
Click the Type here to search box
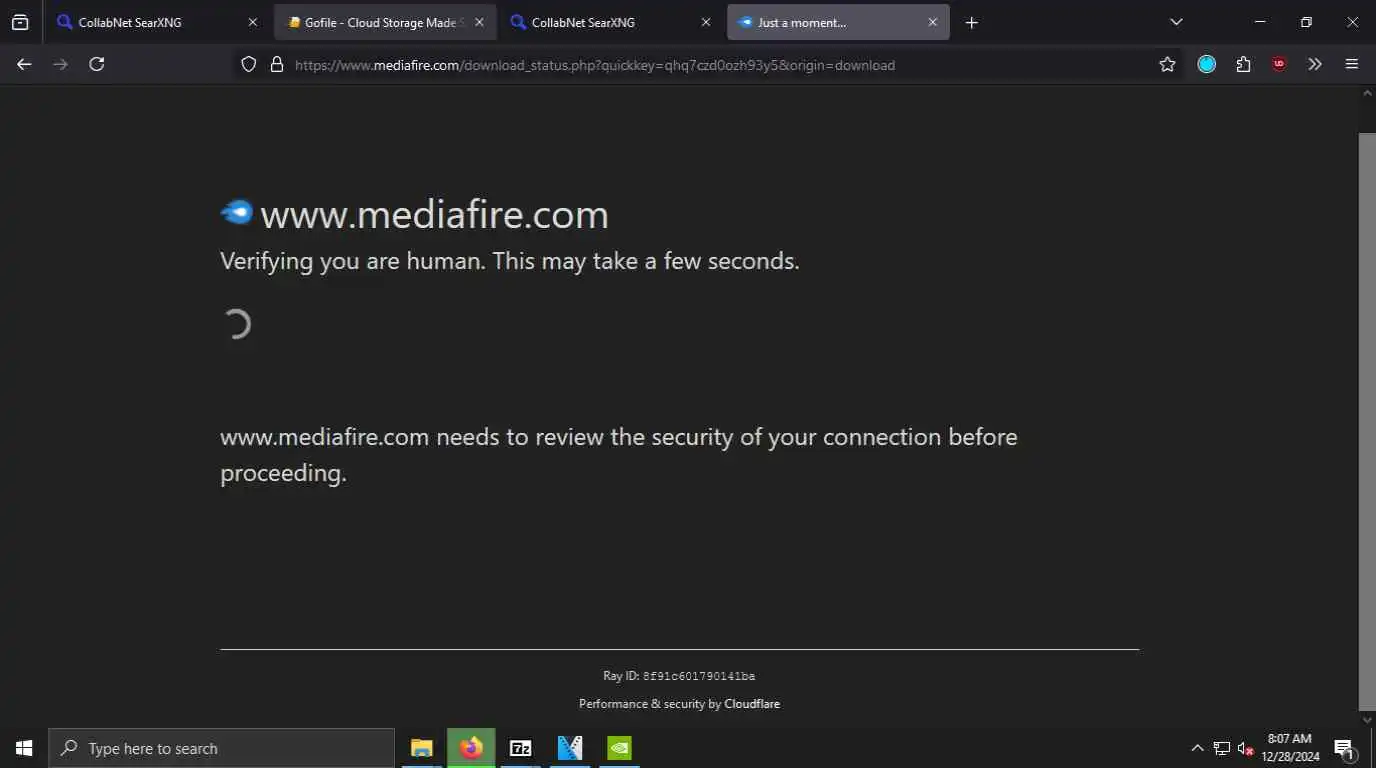pyautogui.click(x=221, y=748)
